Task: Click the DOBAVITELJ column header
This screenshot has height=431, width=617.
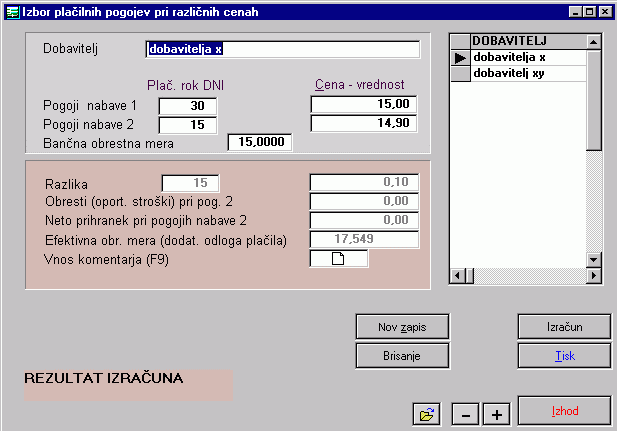Action: [528, 41]
